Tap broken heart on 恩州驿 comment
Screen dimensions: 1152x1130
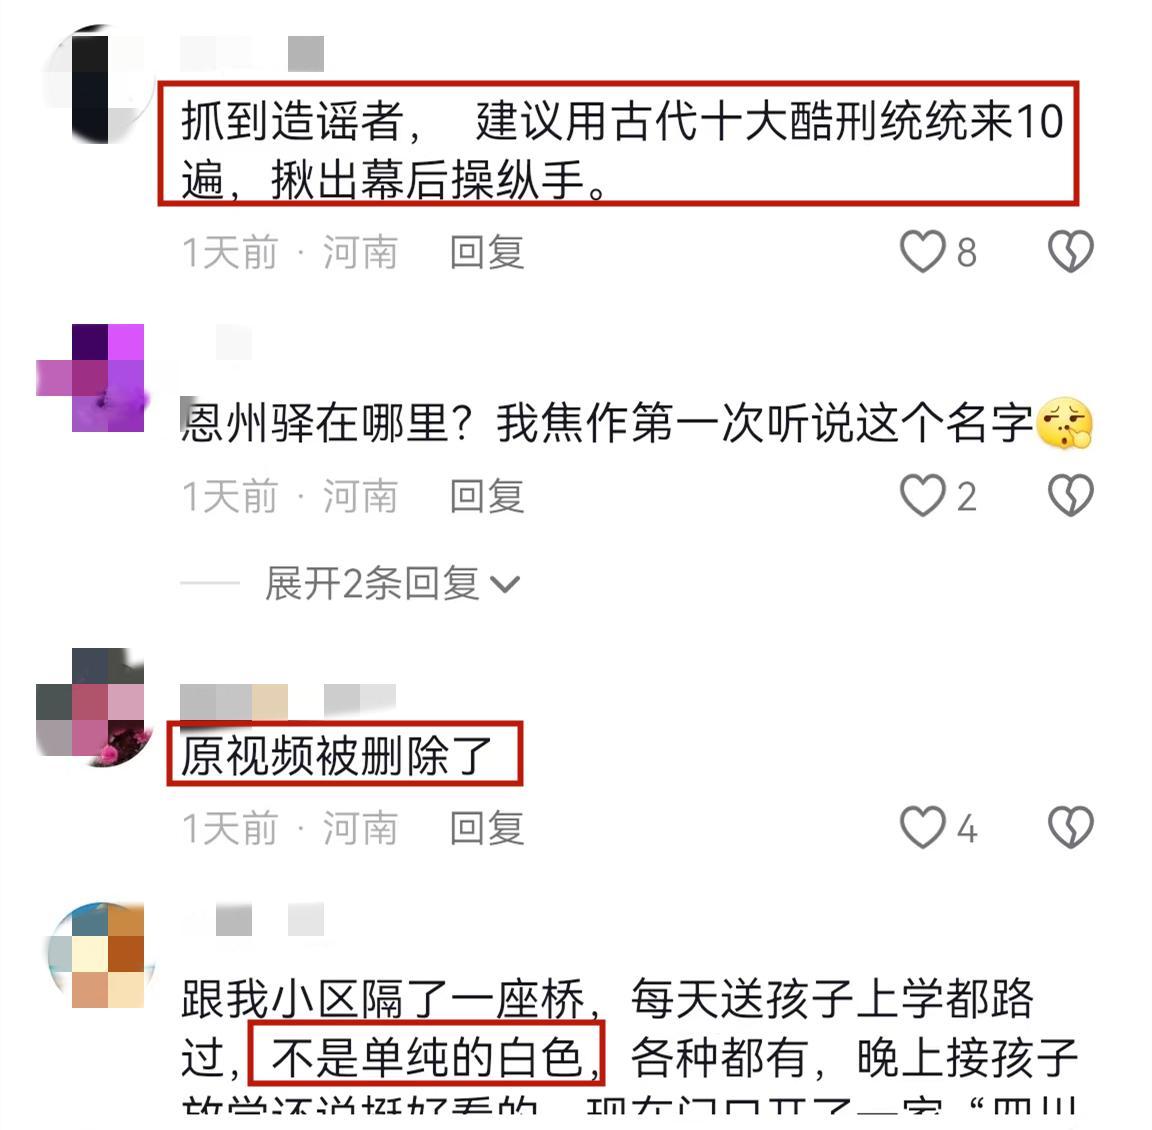click(x=1070, y=495)
